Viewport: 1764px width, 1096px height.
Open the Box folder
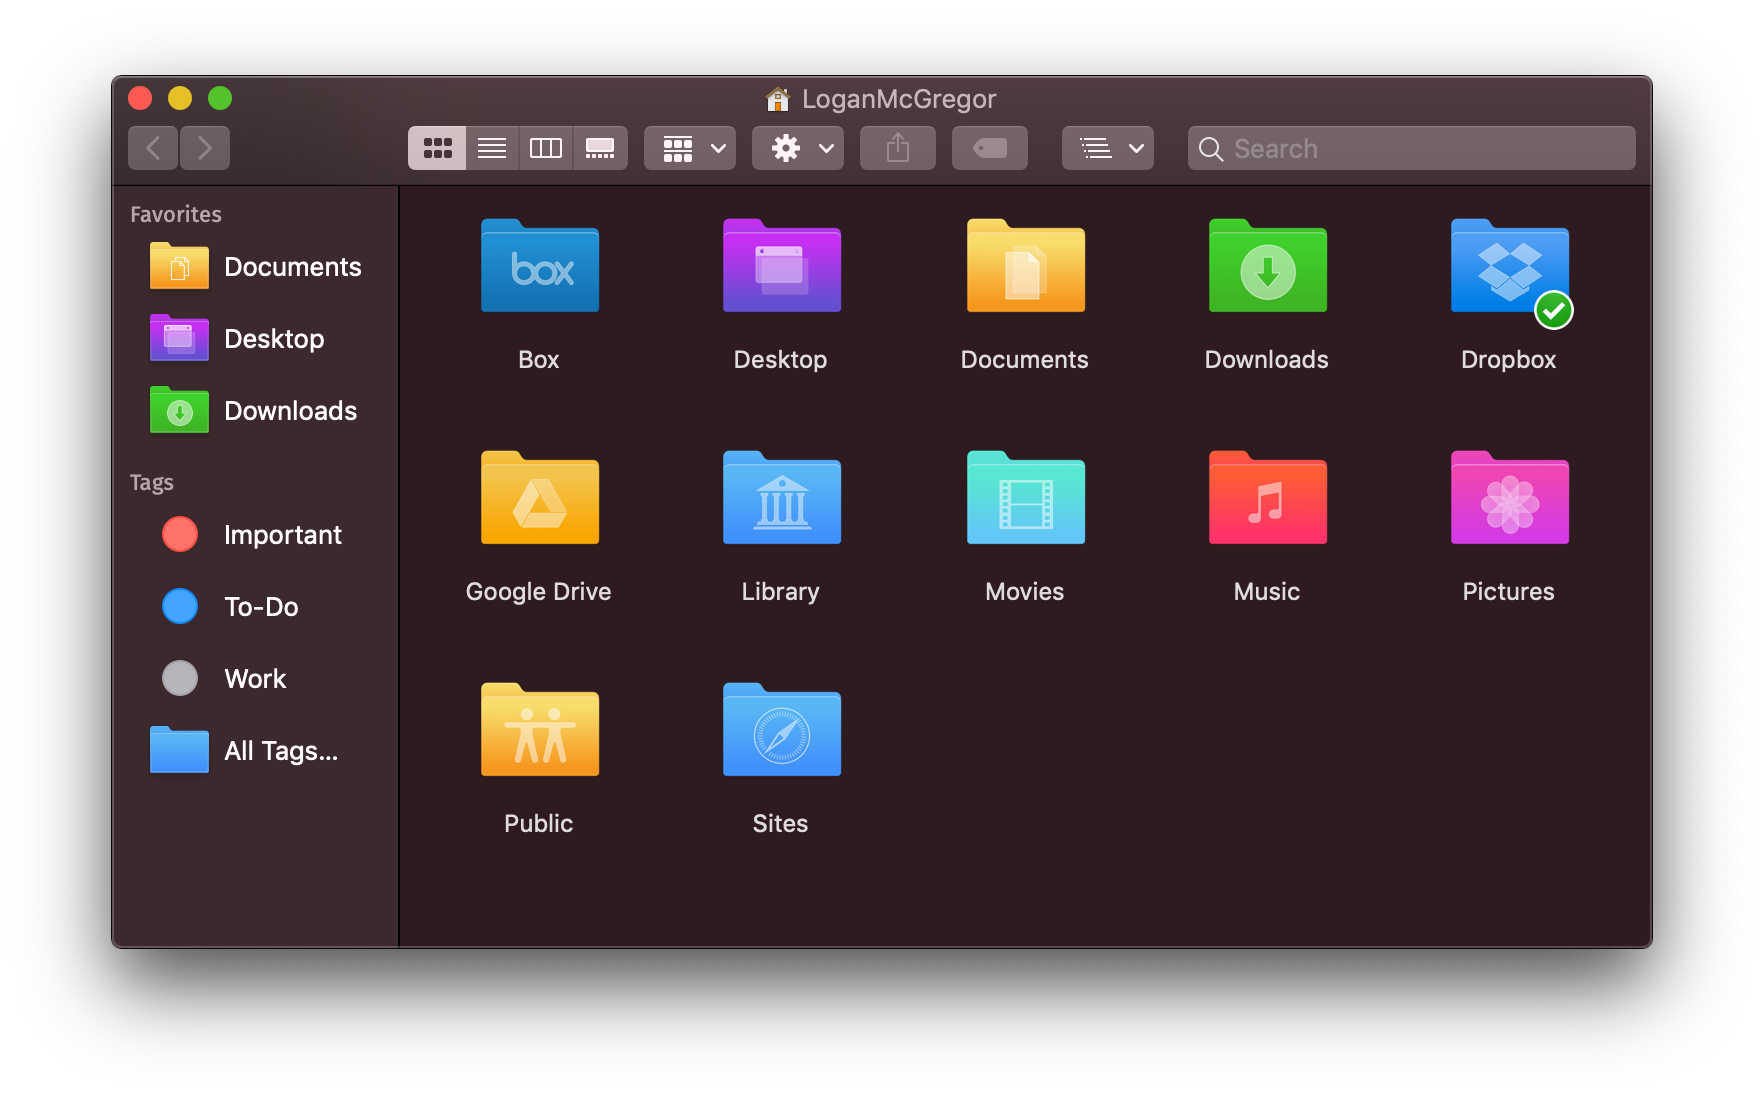tap(538, 267)
